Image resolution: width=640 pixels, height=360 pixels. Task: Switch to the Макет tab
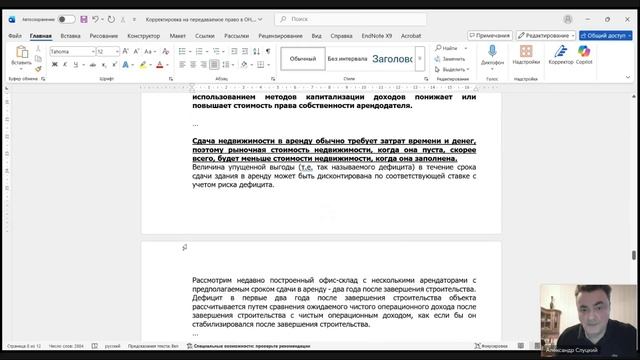[178, 36]
